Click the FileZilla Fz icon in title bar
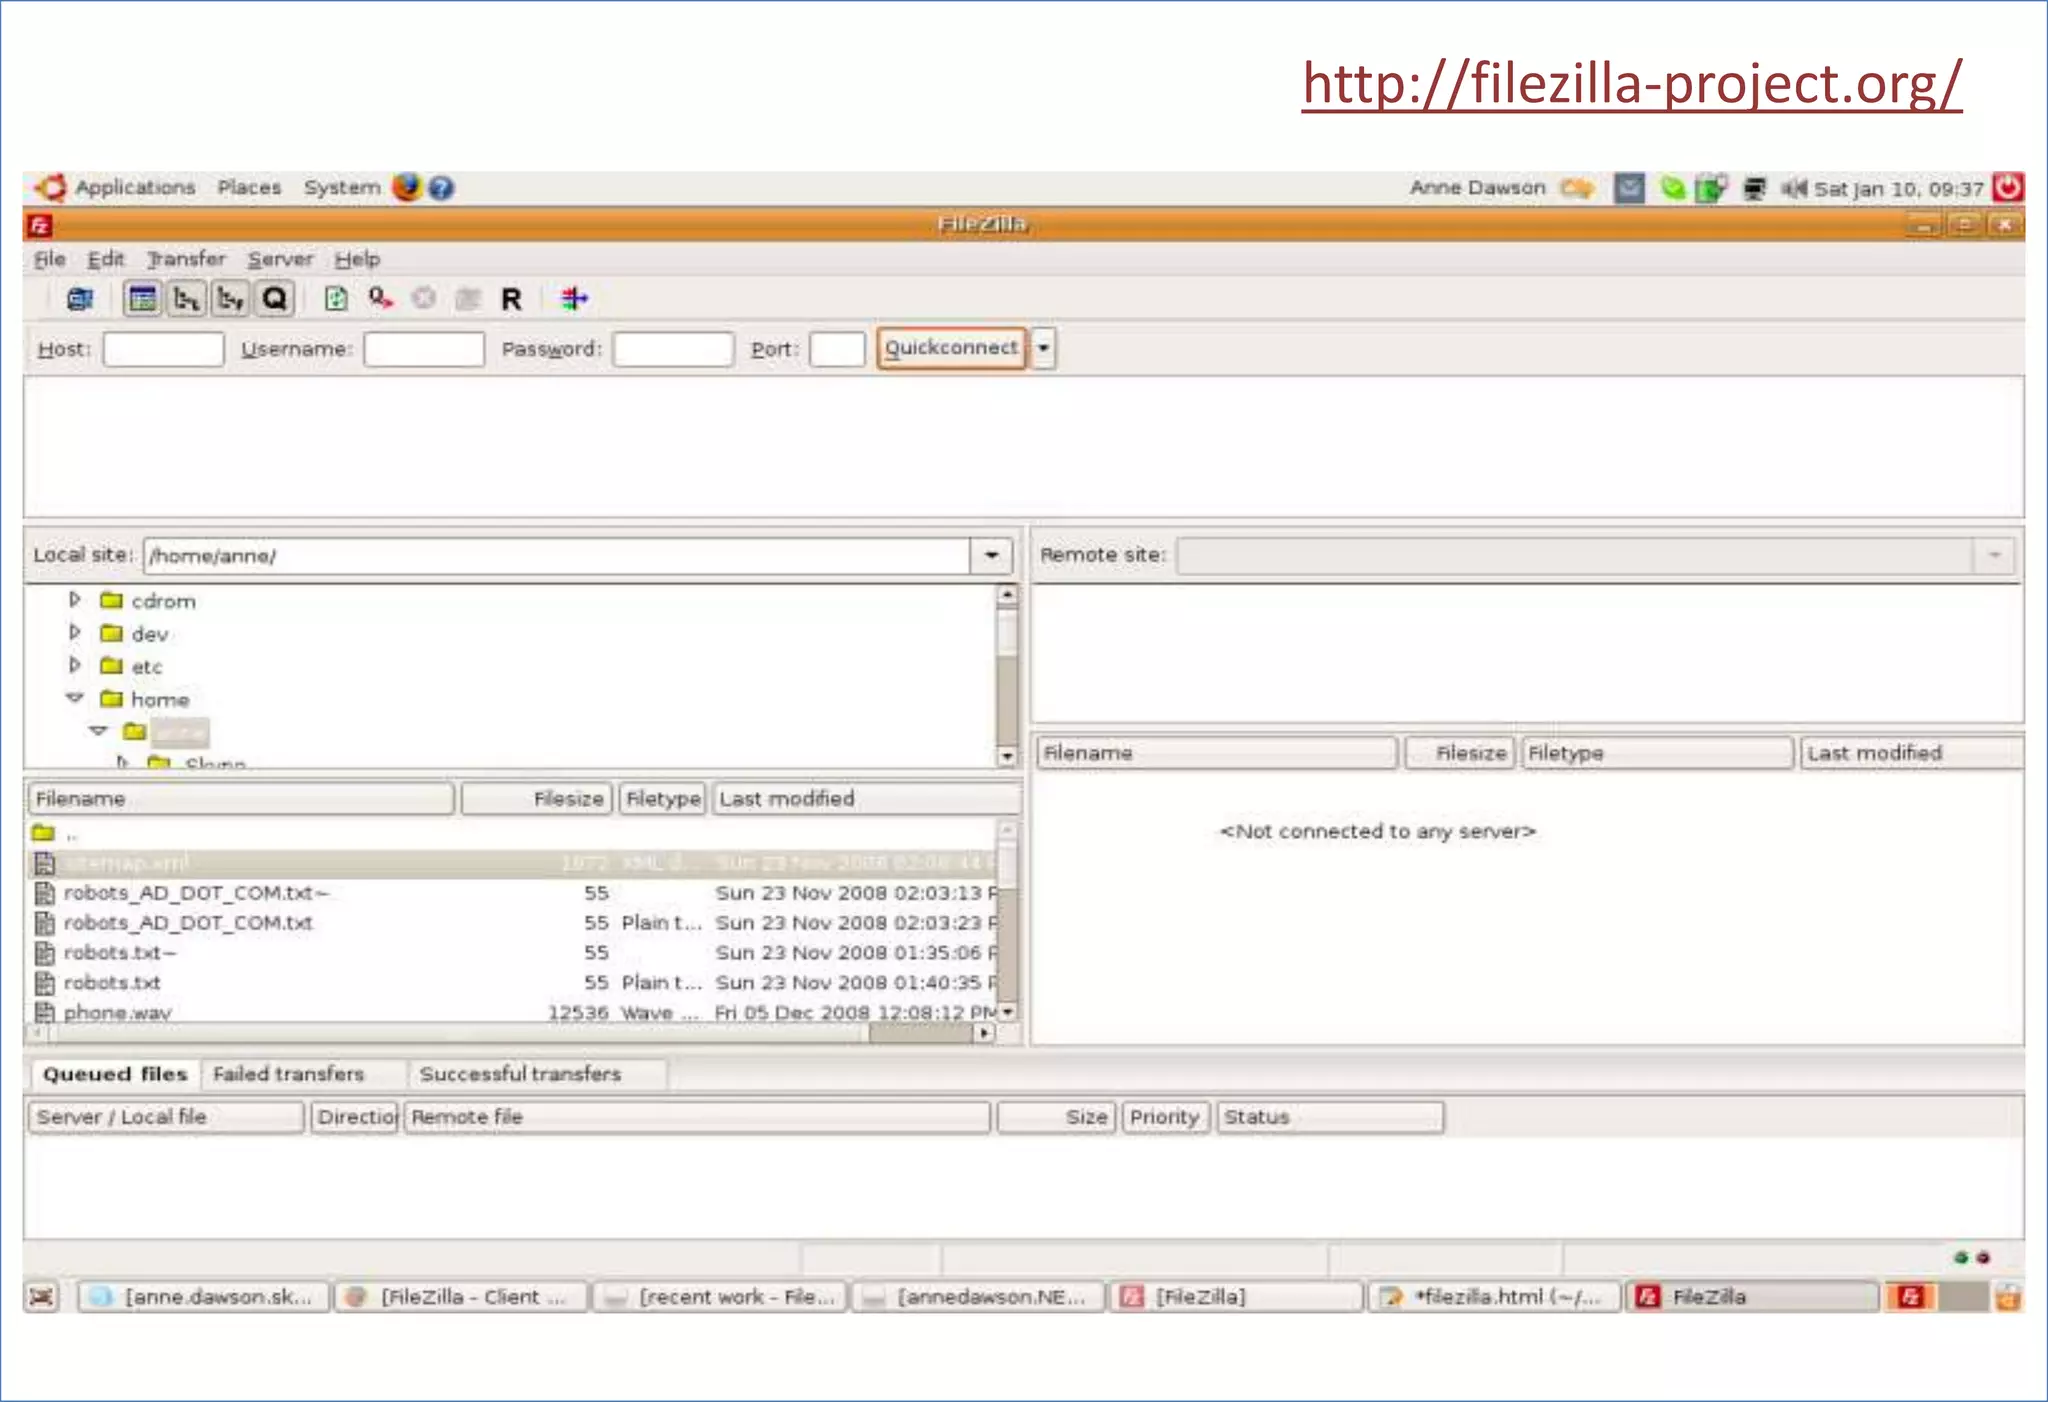This screenshot has width=2048, height=1402. 40,226
